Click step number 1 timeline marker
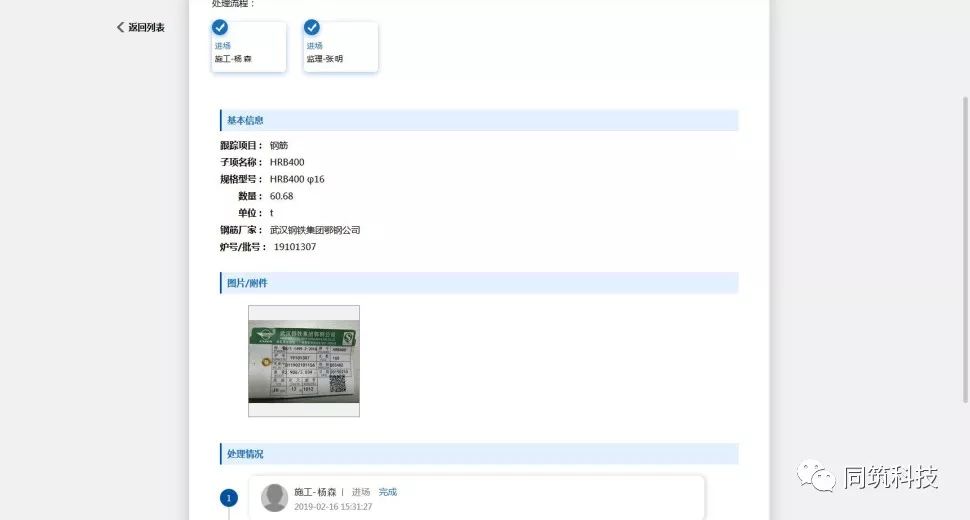 pyautogui.click(x=229, y=498)
